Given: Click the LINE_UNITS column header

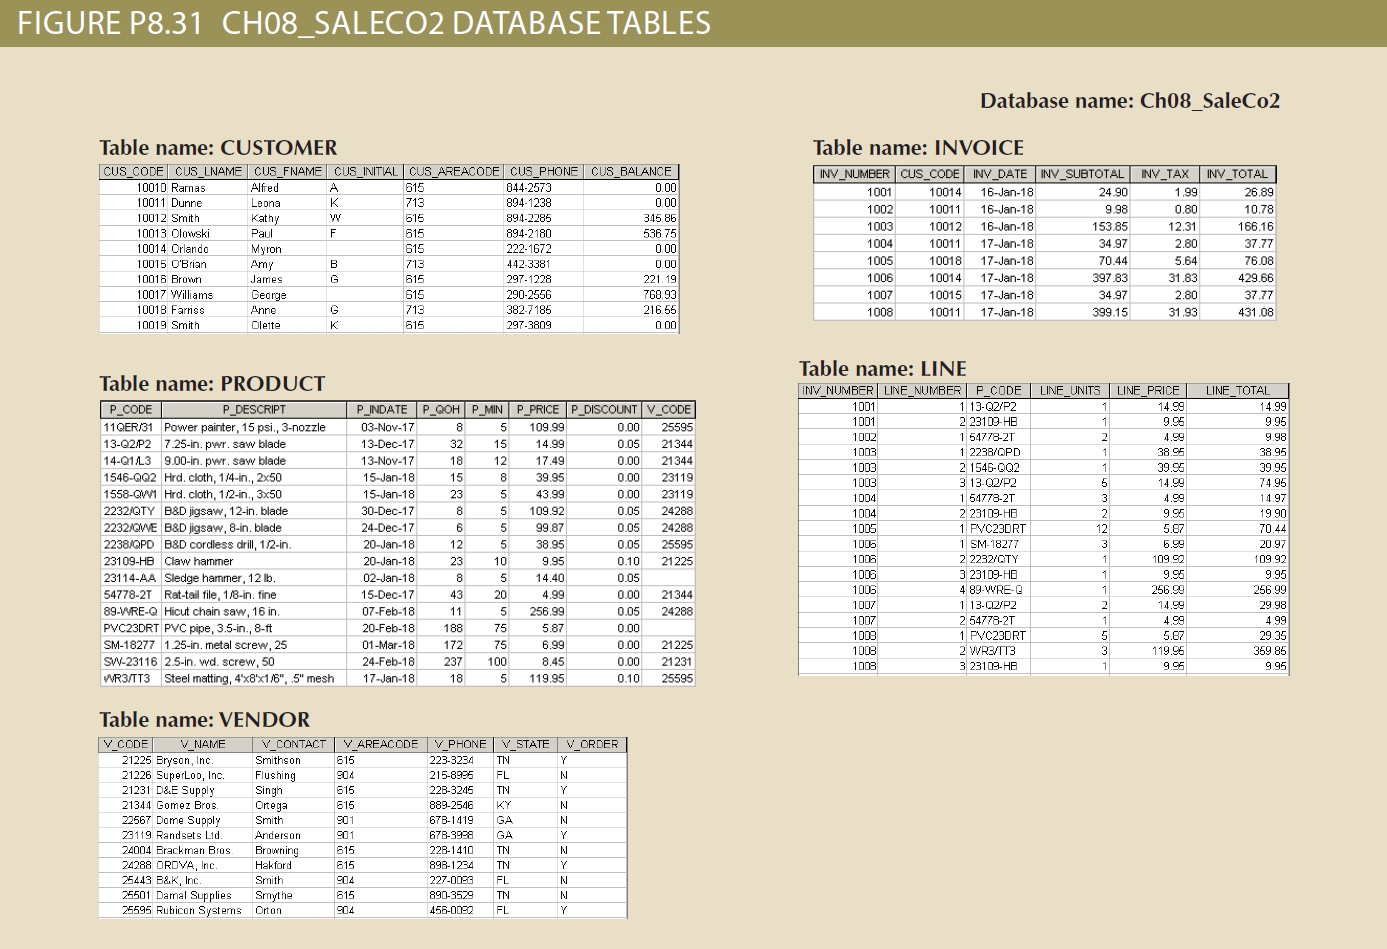Looking at the screenshot, I should click(1070, 390).
